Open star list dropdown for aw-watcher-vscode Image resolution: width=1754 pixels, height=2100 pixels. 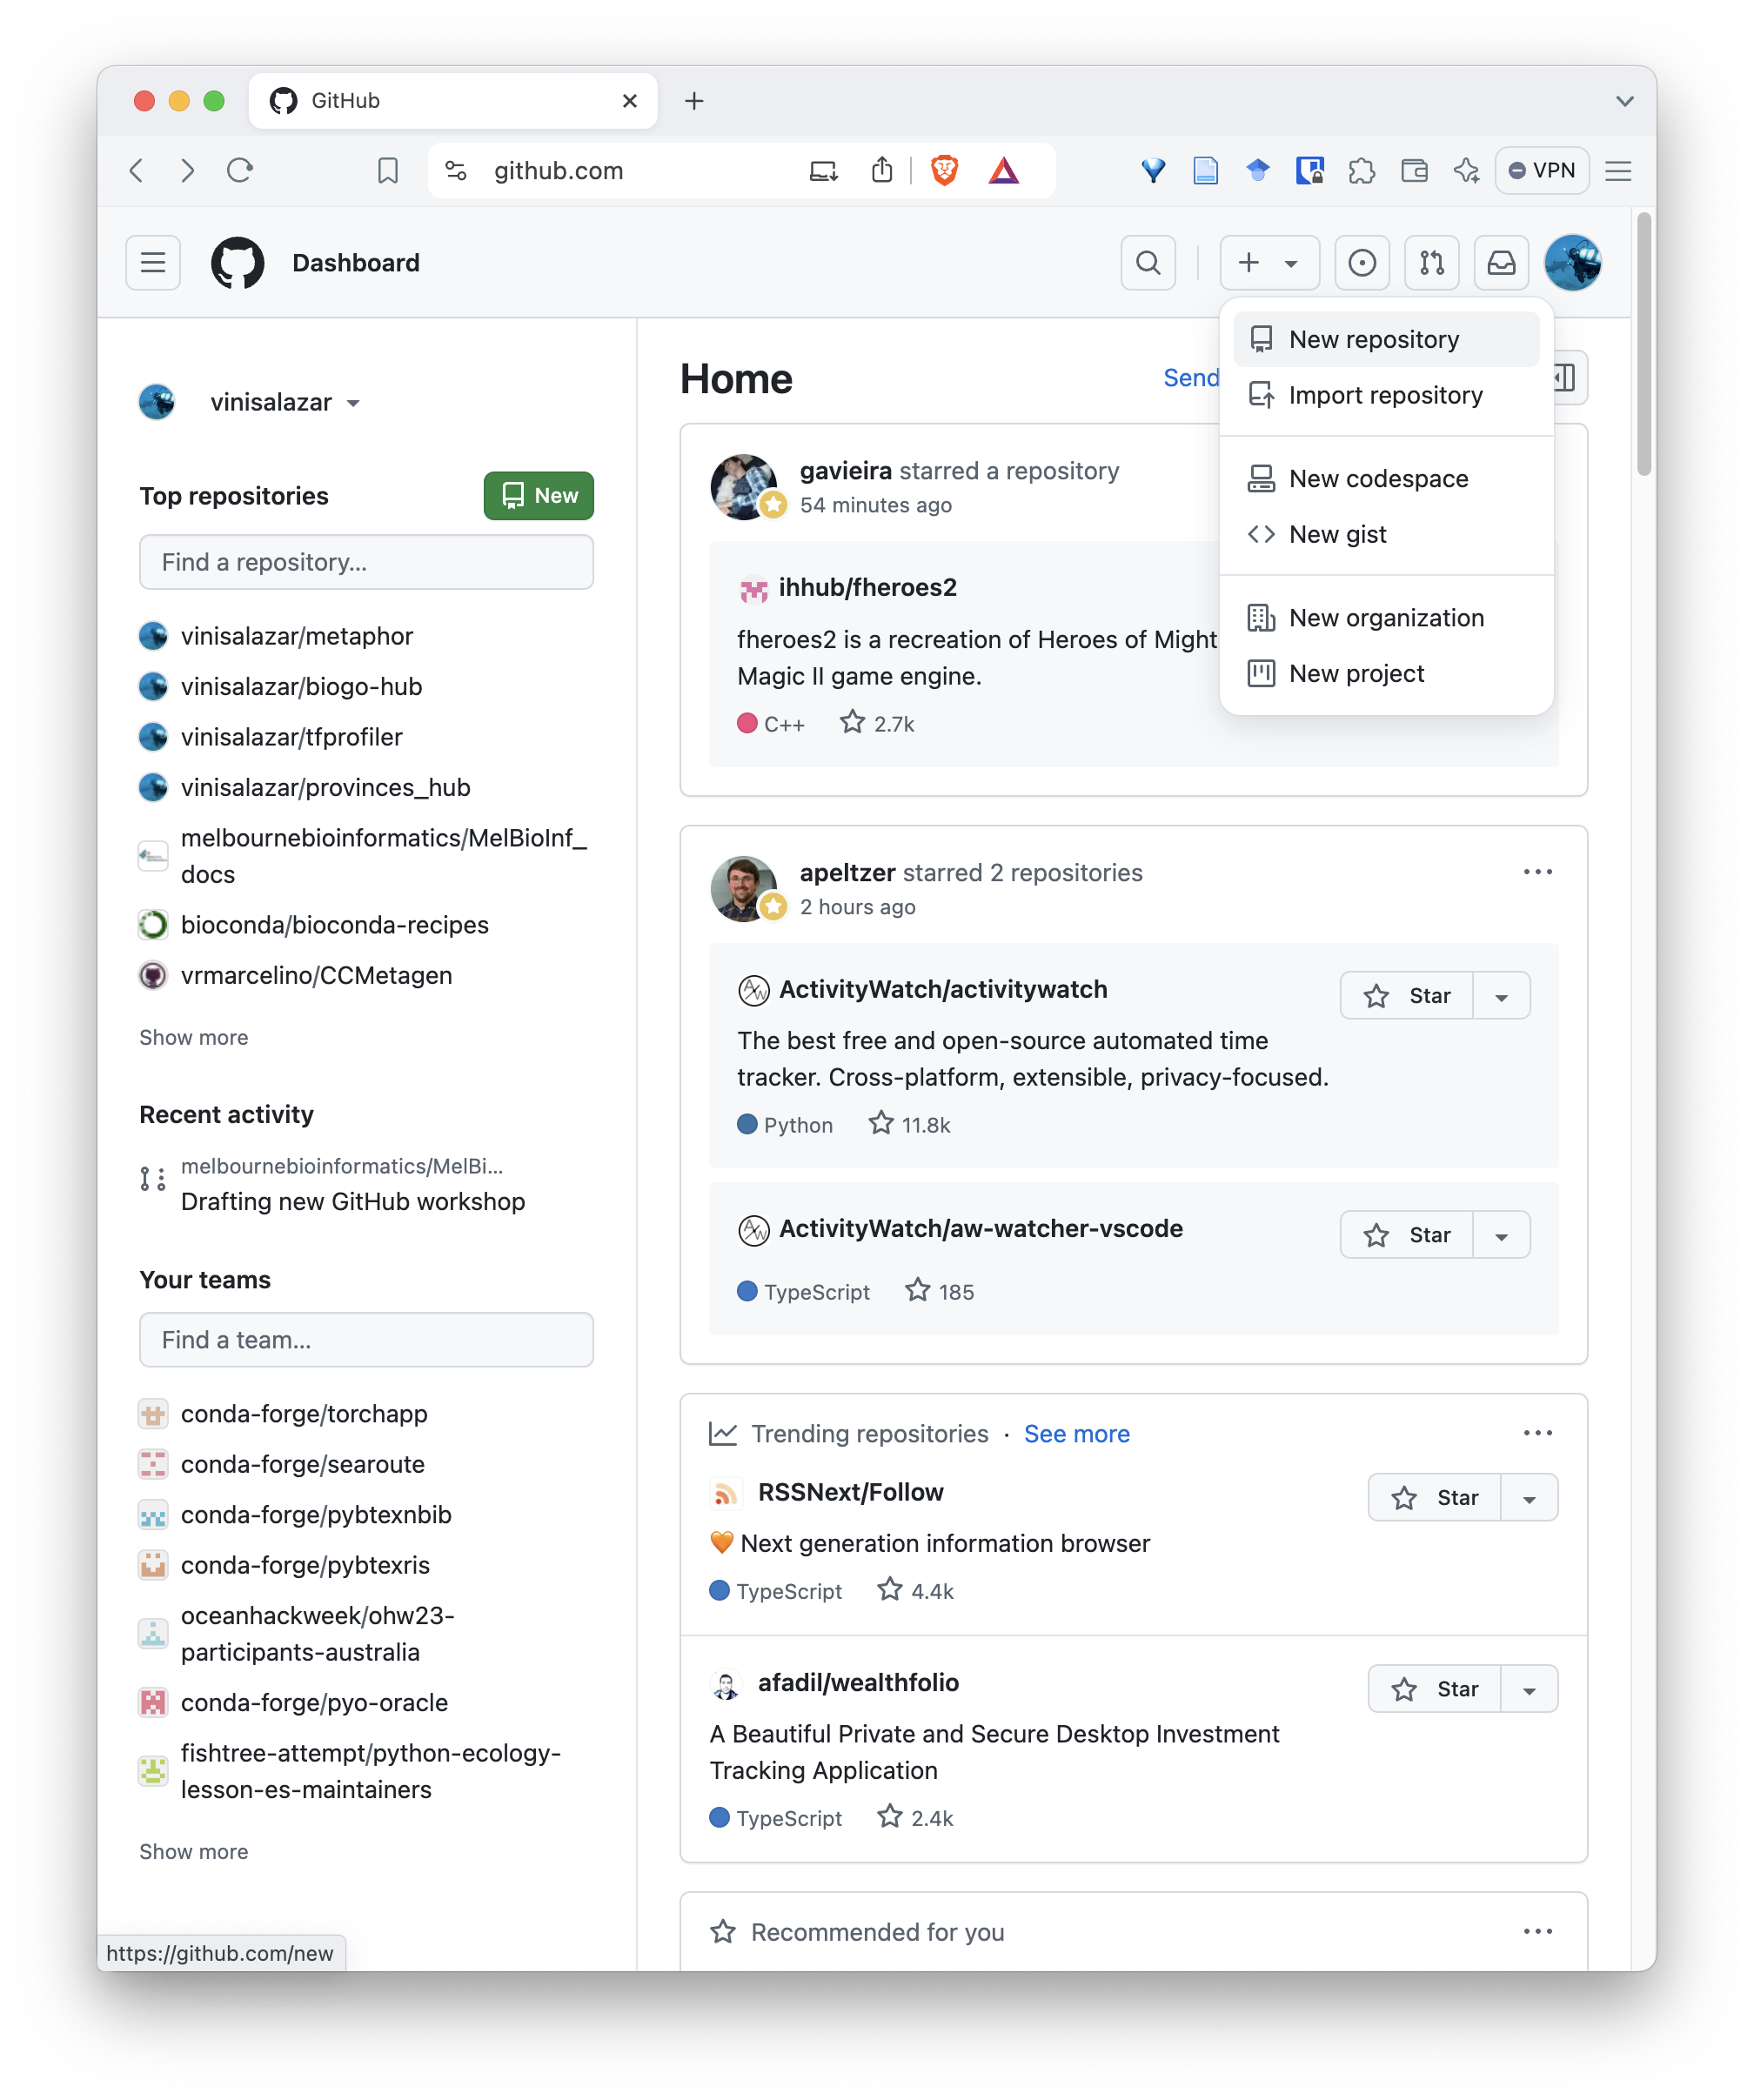coord(1501,1236)
